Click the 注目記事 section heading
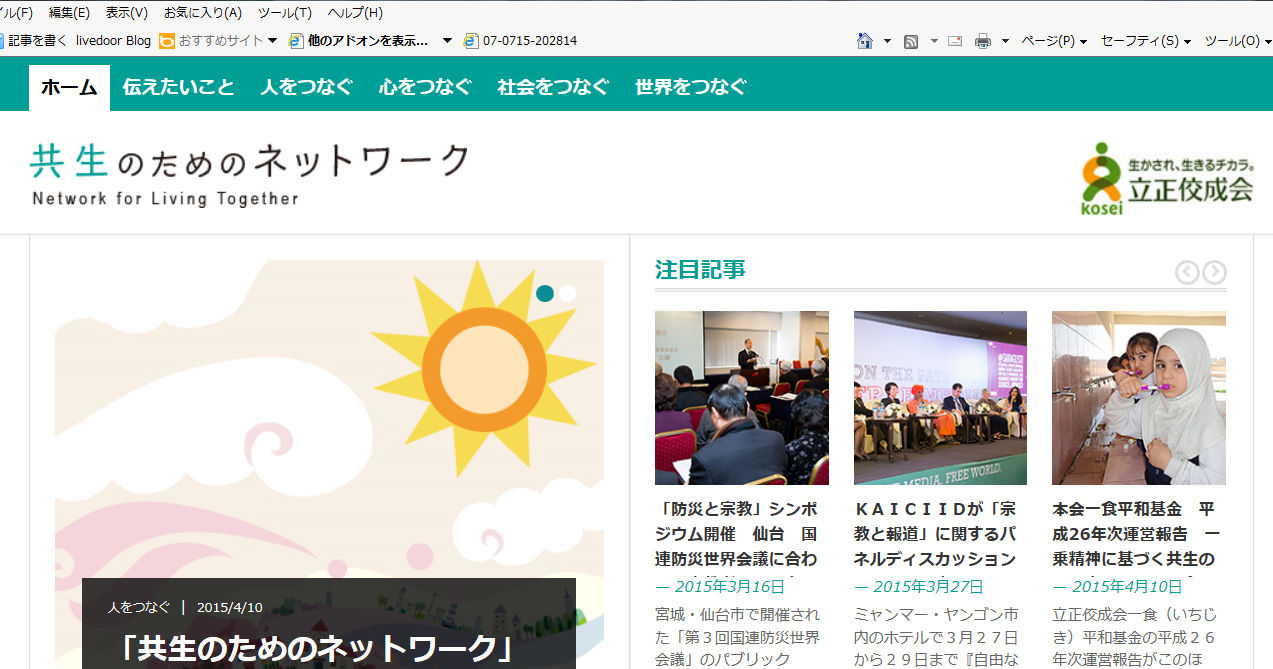 700,270
